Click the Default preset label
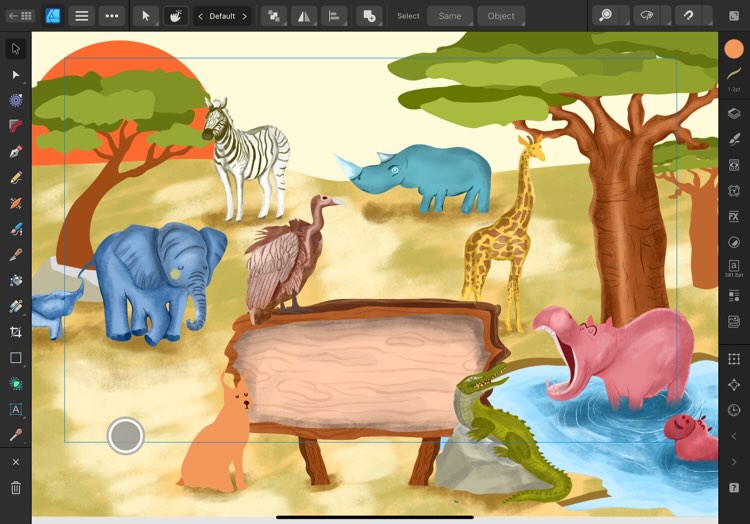 [222, 16]
